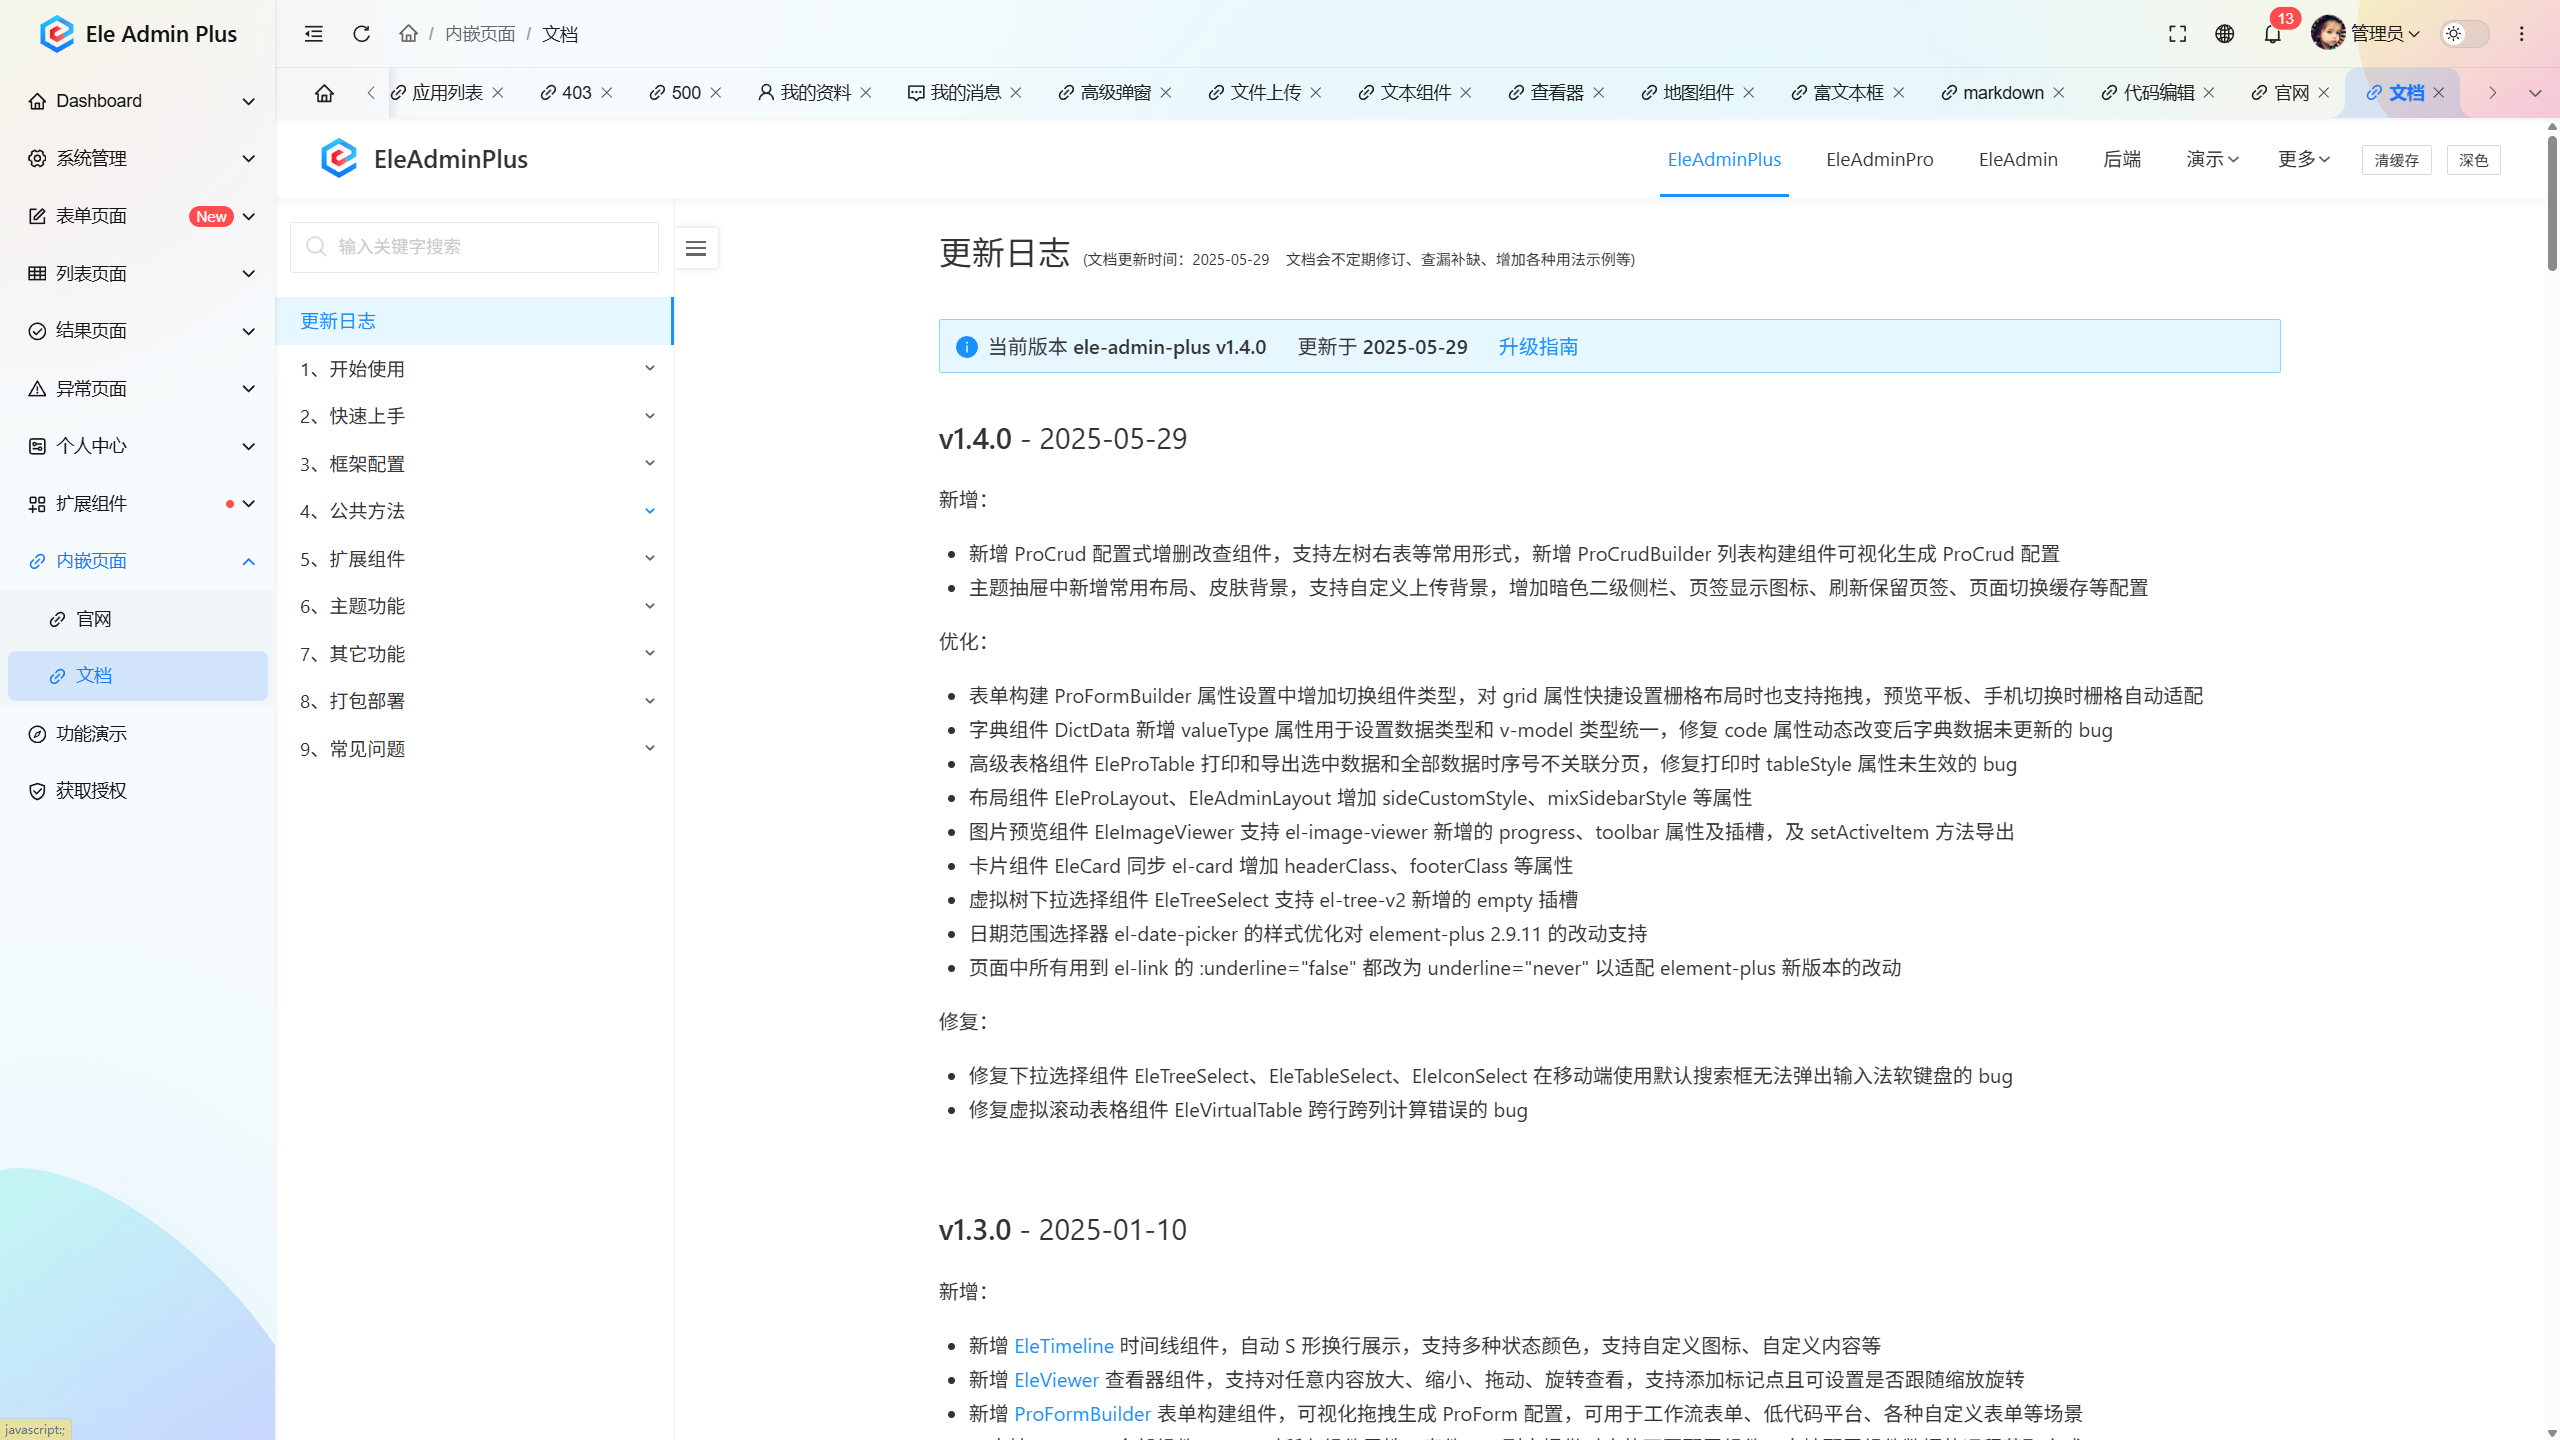Open notifications bell with 13 badge

2272,34
